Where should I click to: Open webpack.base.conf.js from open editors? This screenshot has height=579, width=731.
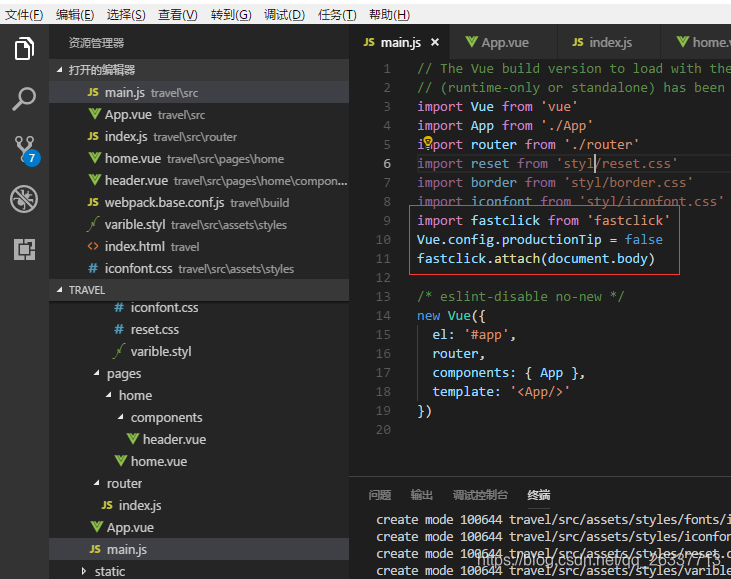click(199, 202)
